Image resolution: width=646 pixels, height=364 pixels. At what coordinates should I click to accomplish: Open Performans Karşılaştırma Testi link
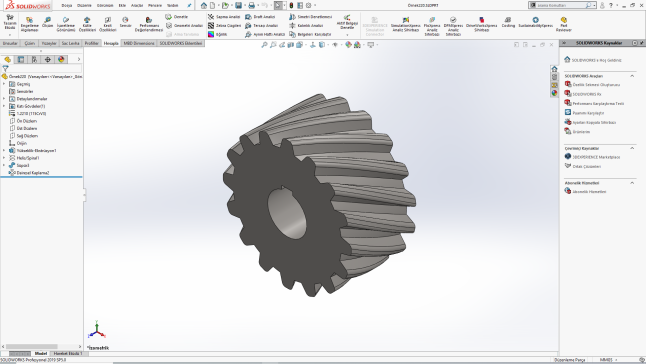click(598, 103)
